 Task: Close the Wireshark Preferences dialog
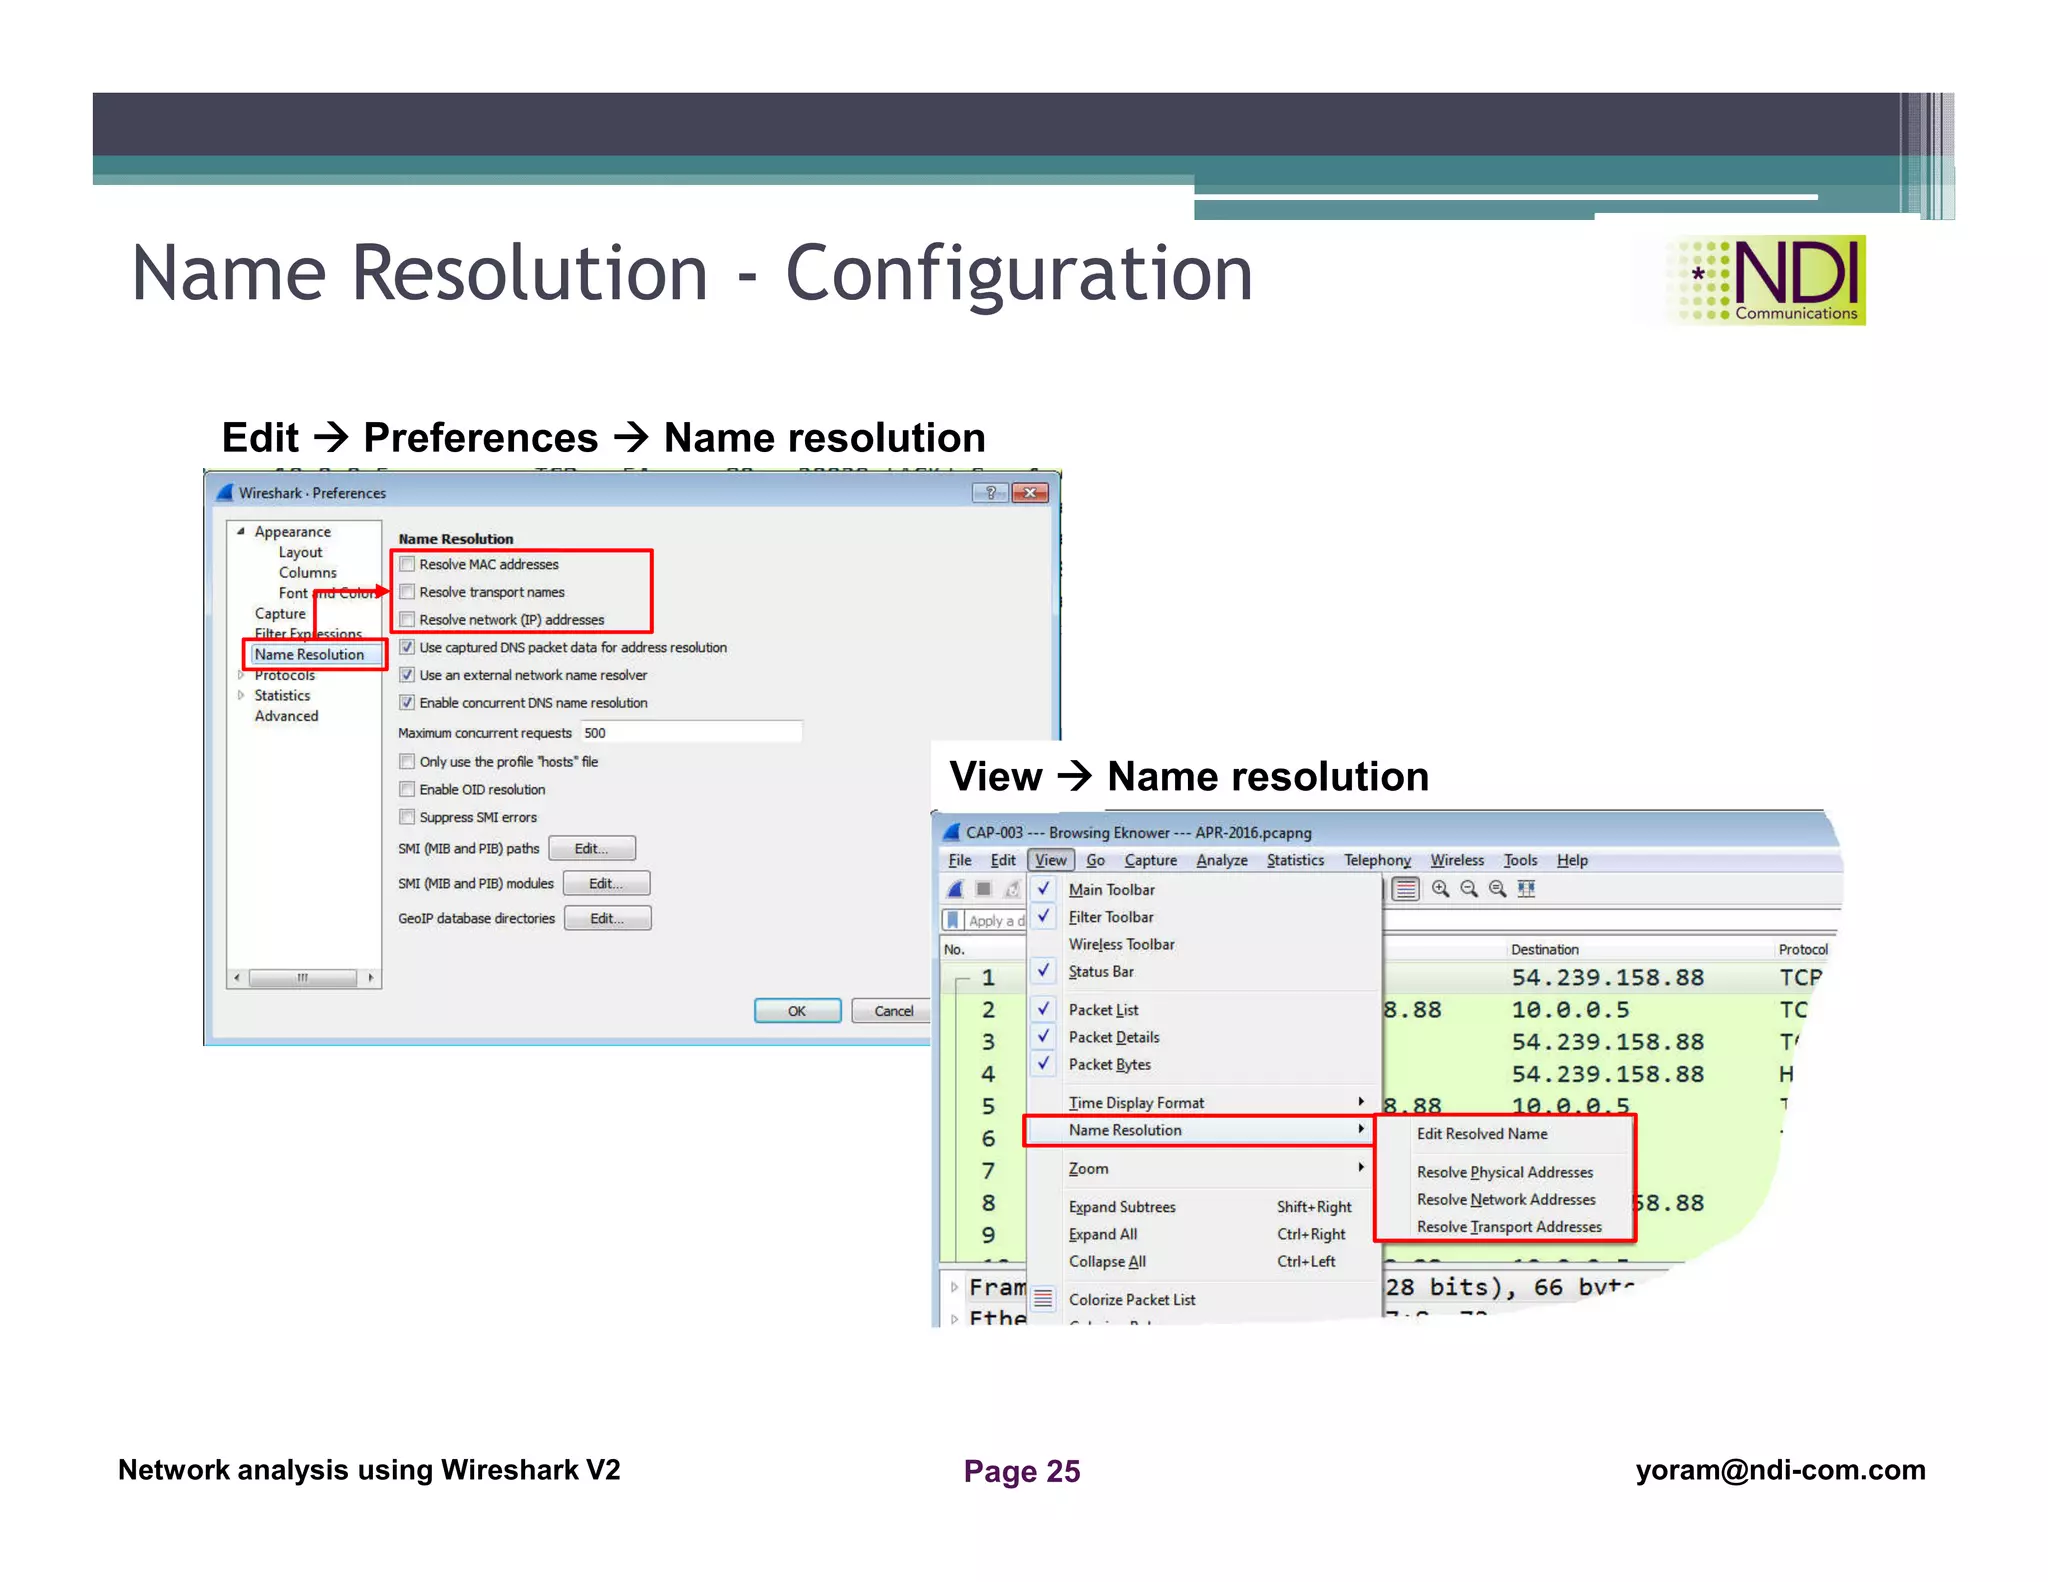(x=1030, y=492)
